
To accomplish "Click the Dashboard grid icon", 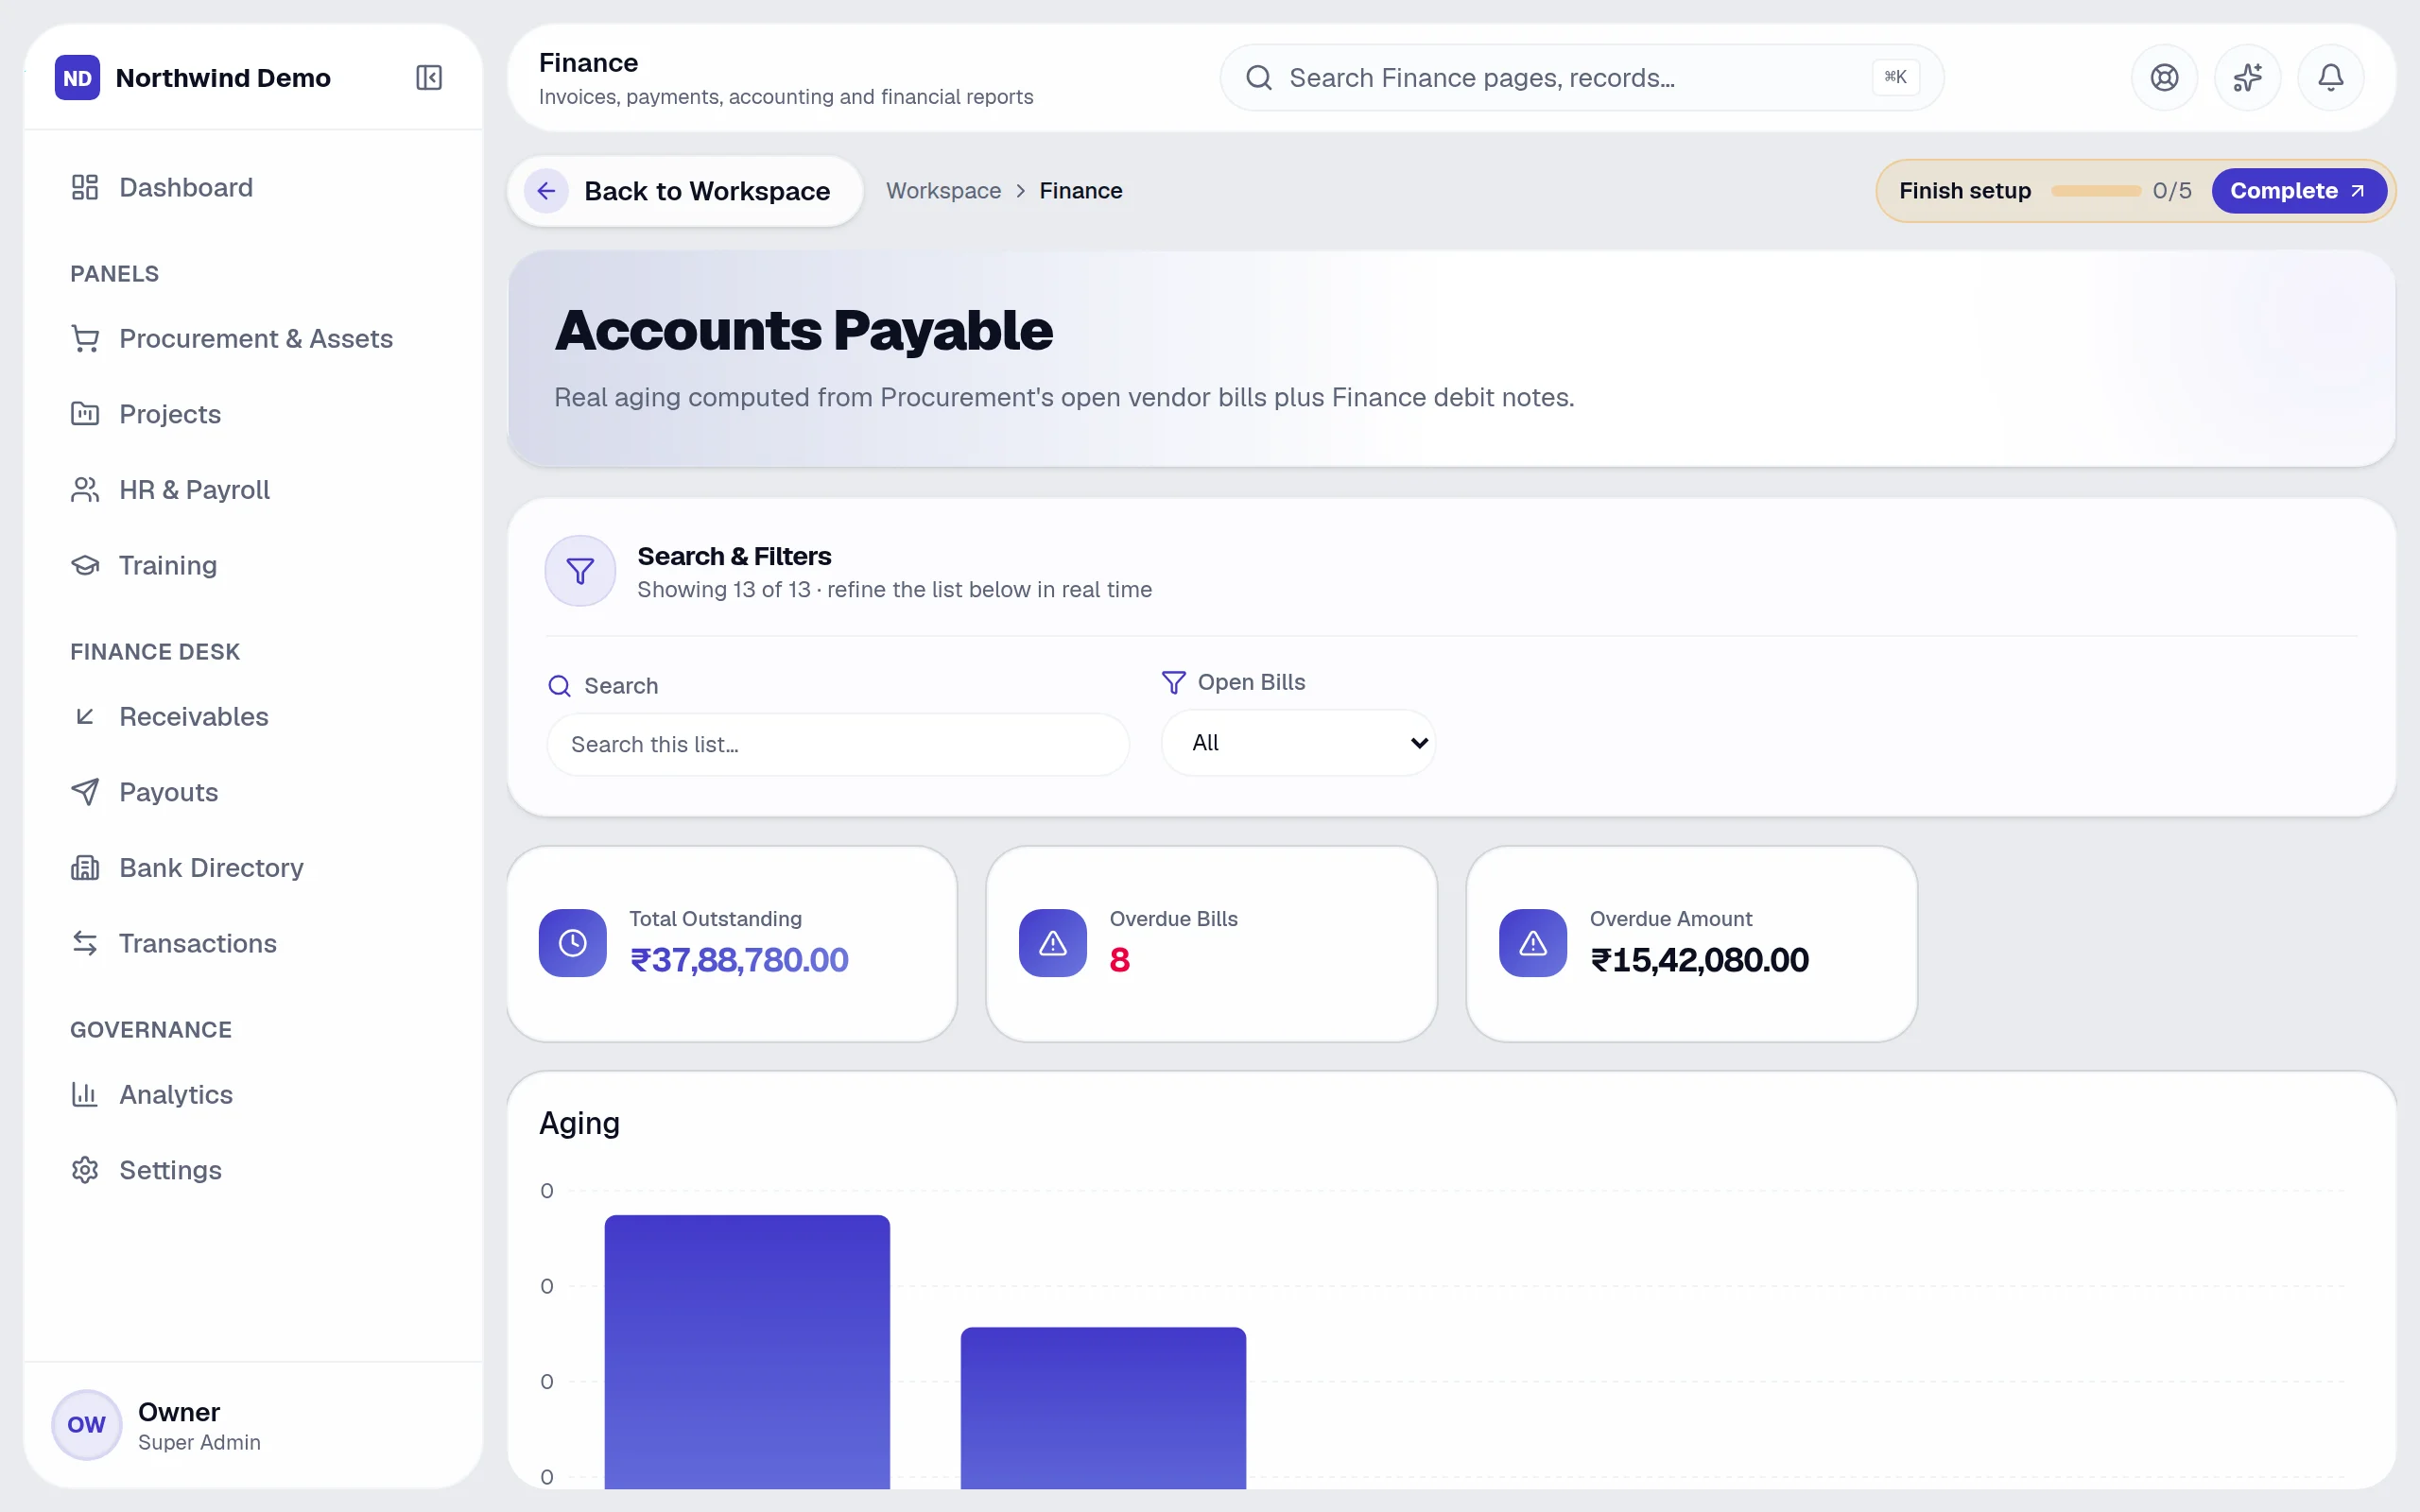I will pyautogui.click(x=85, y=187).
